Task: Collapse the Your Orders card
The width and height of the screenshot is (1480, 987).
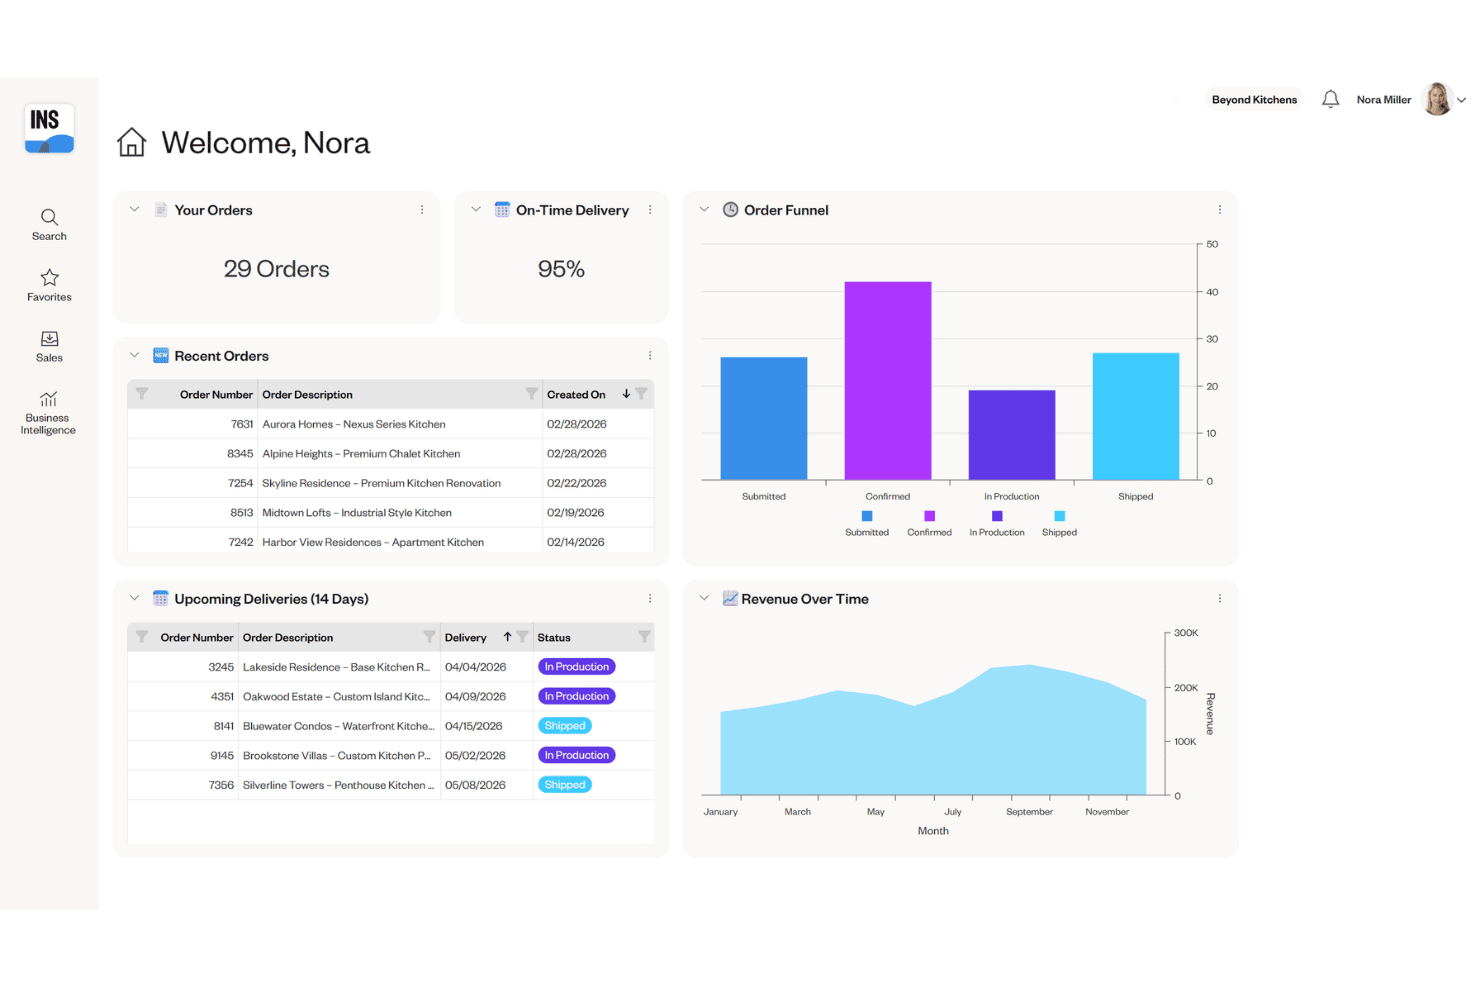Action: pyautogui.click(x=135, y=210)
